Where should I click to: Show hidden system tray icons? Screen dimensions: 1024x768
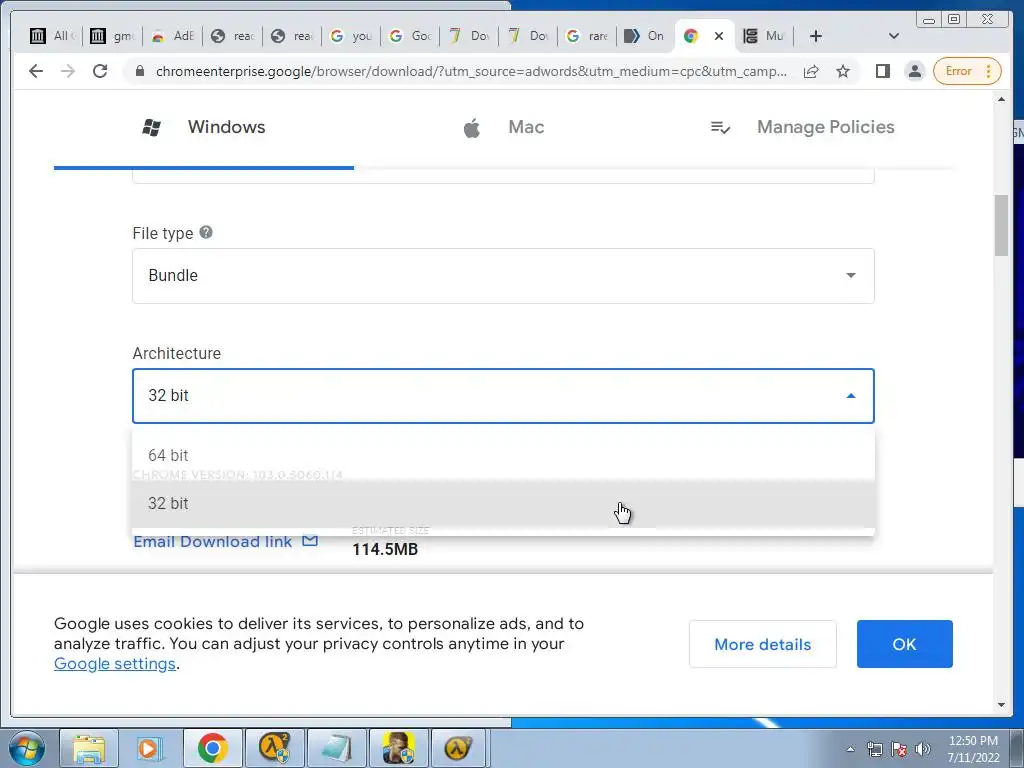coord(850,749)
